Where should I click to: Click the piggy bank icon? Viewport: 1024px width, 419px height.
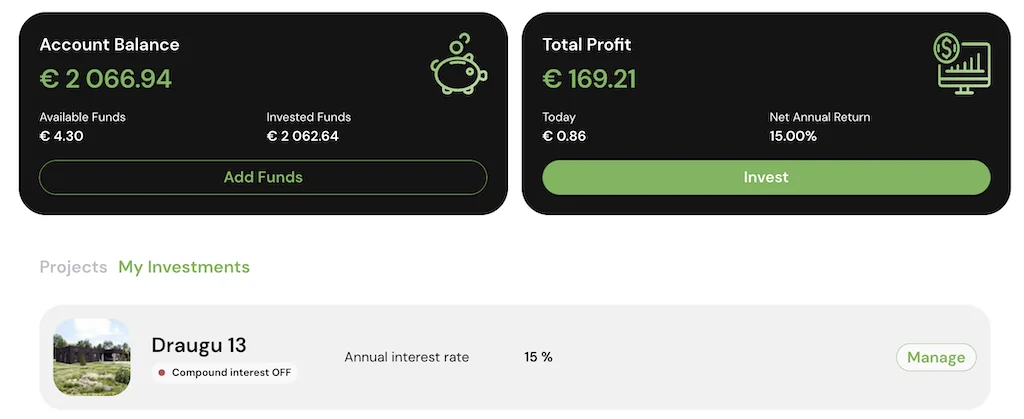[459, 65]
